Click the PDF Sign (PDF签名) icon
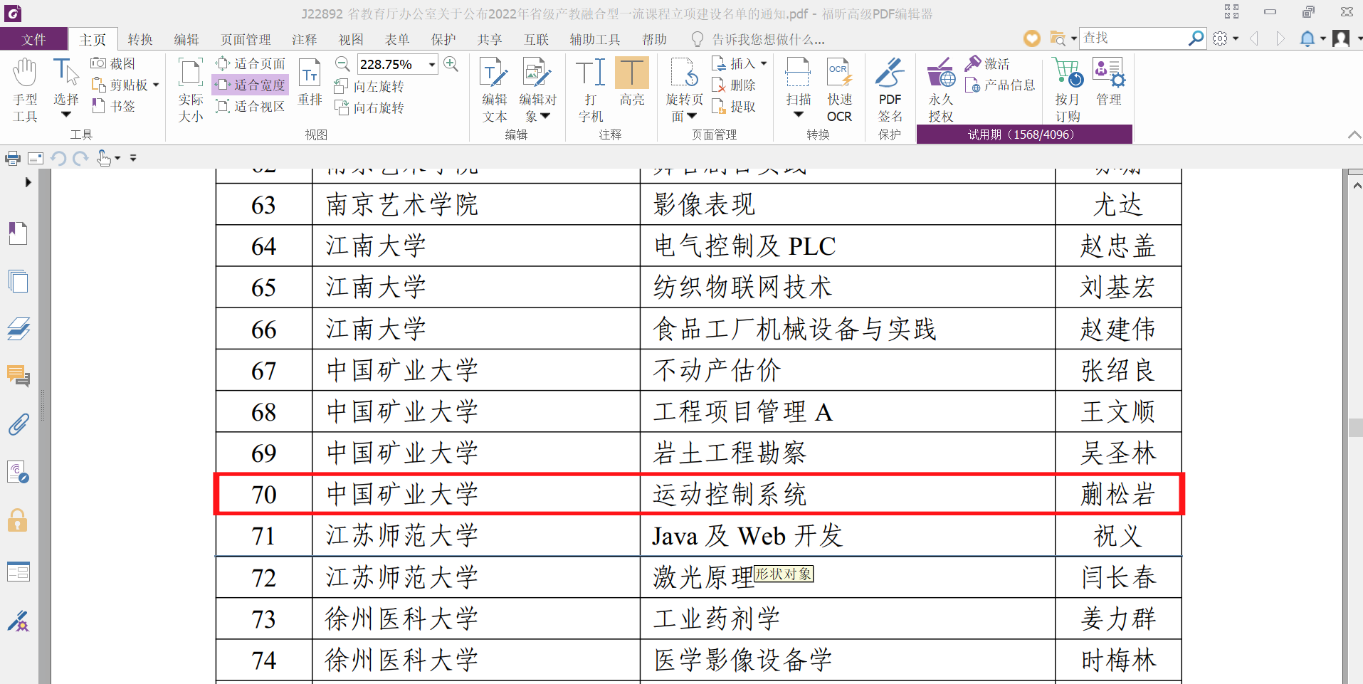 tap(890, 89)
